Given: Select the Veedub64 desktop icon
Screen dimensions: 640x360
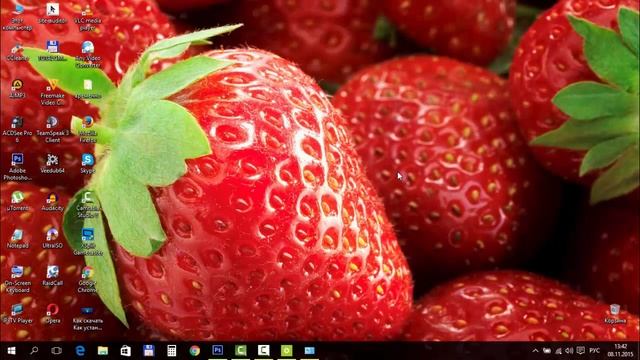Looking at the screenshot, I should [x=52, y=164].
